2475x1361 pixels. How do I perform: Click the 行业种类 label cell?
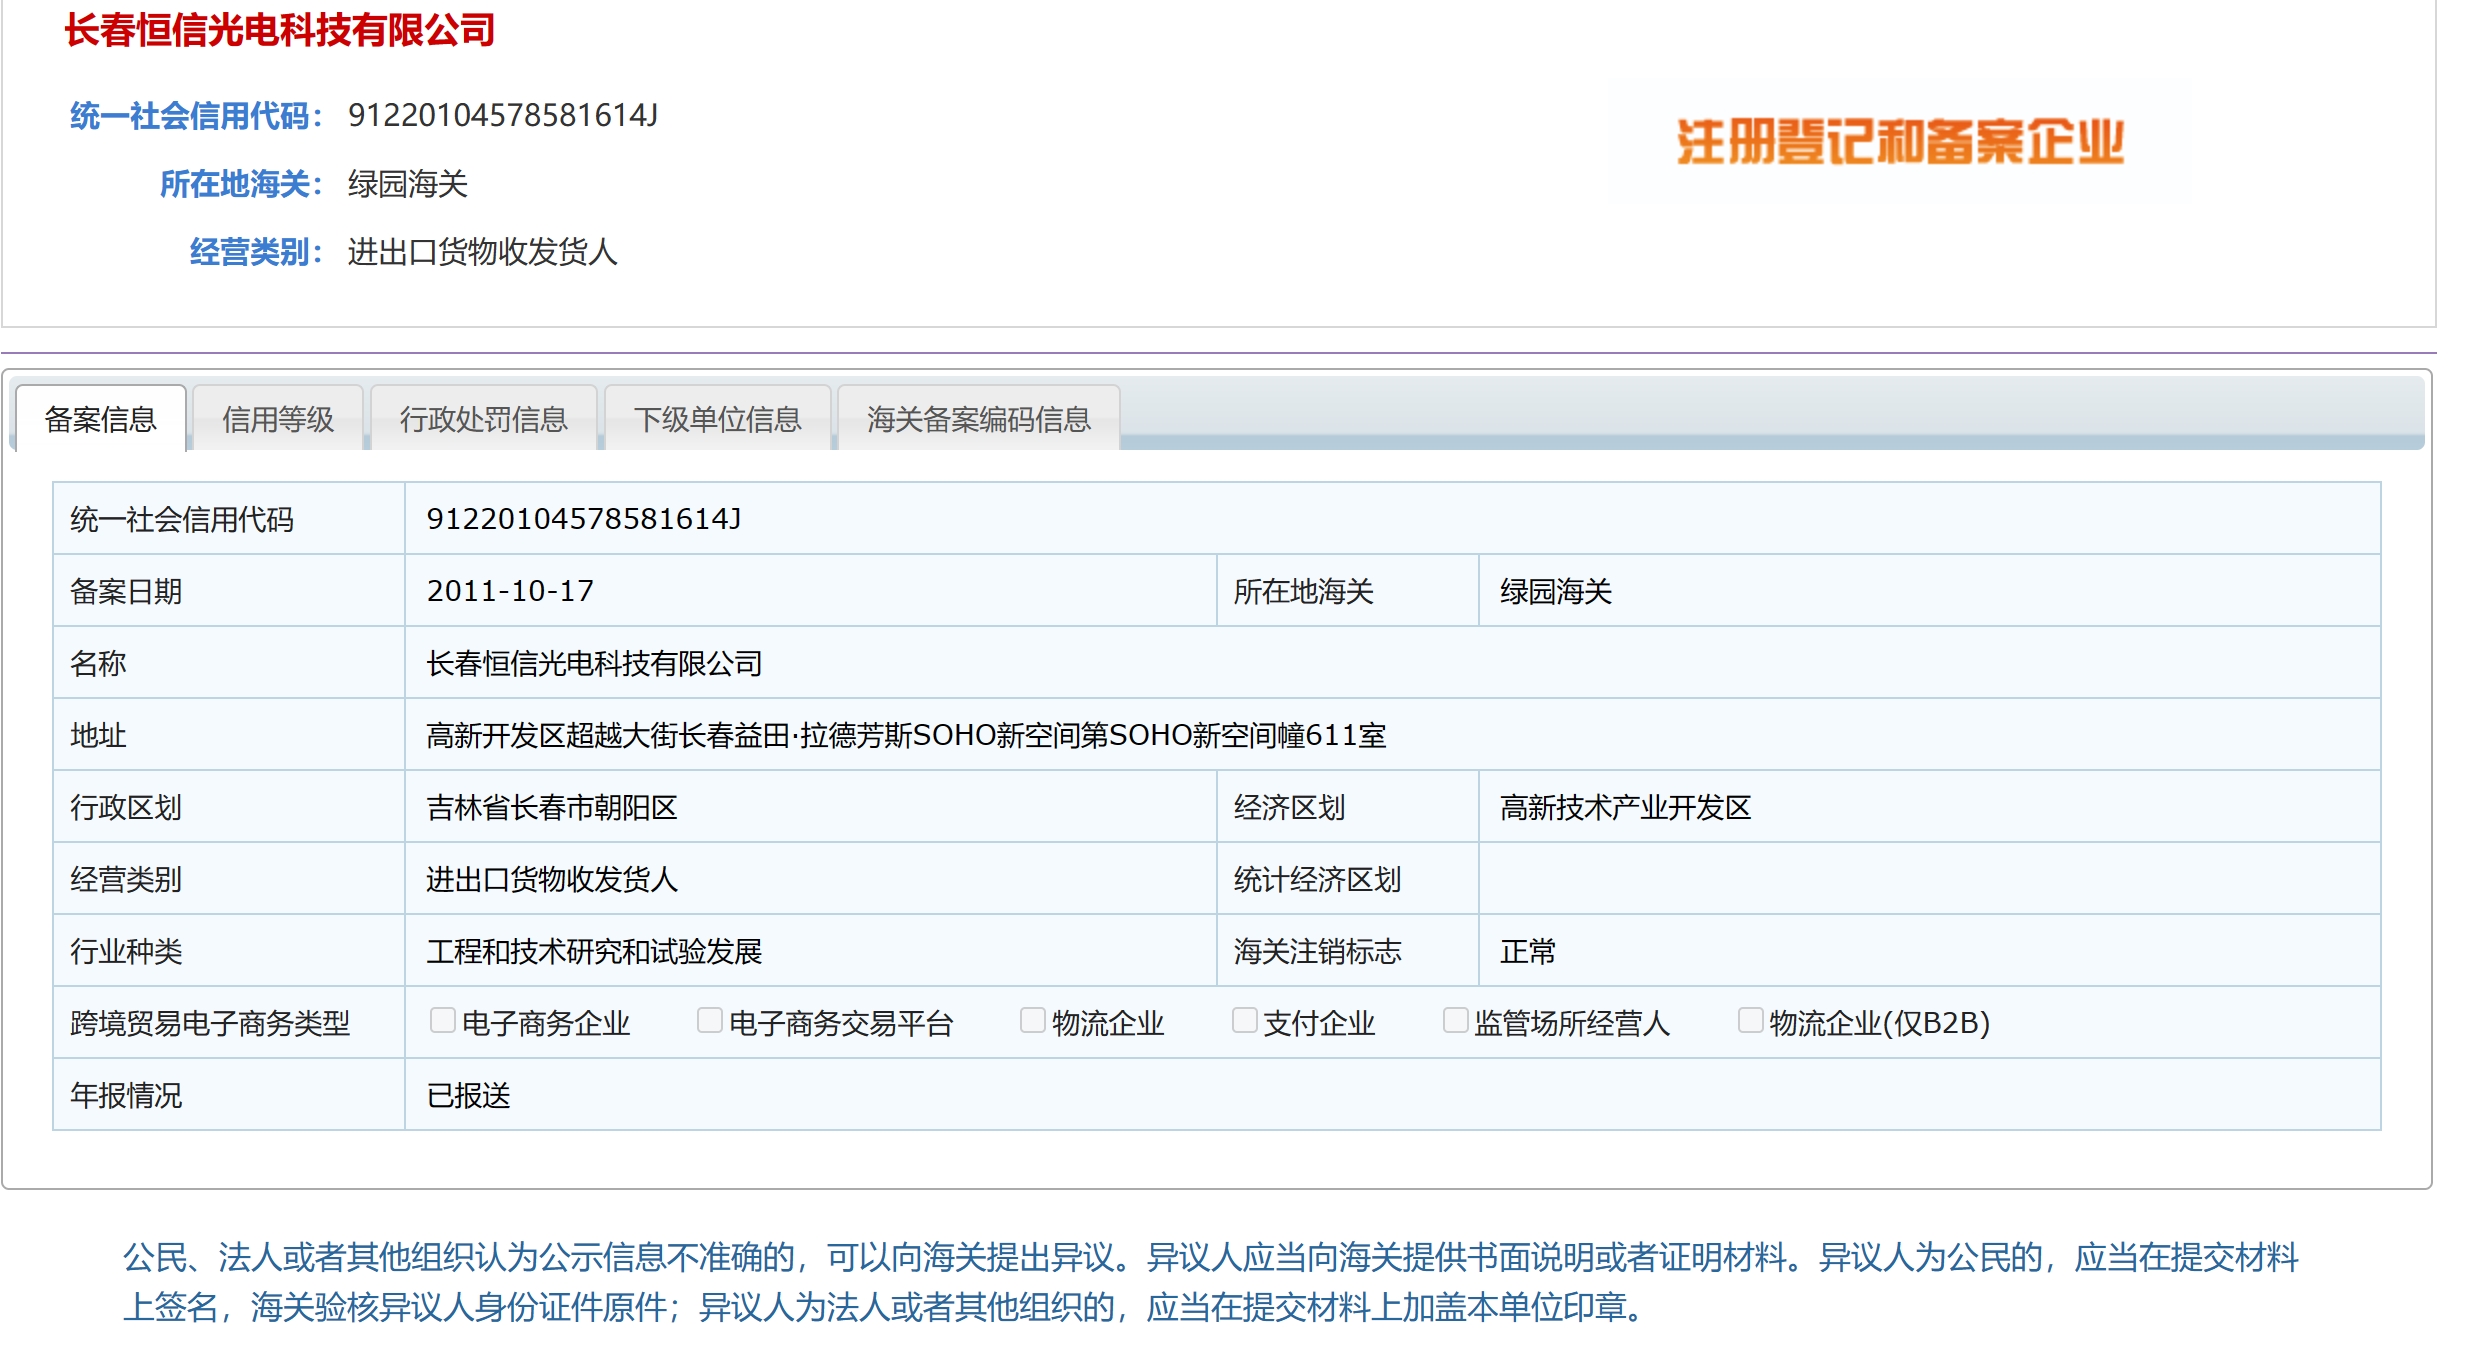[x=229, y=951]
